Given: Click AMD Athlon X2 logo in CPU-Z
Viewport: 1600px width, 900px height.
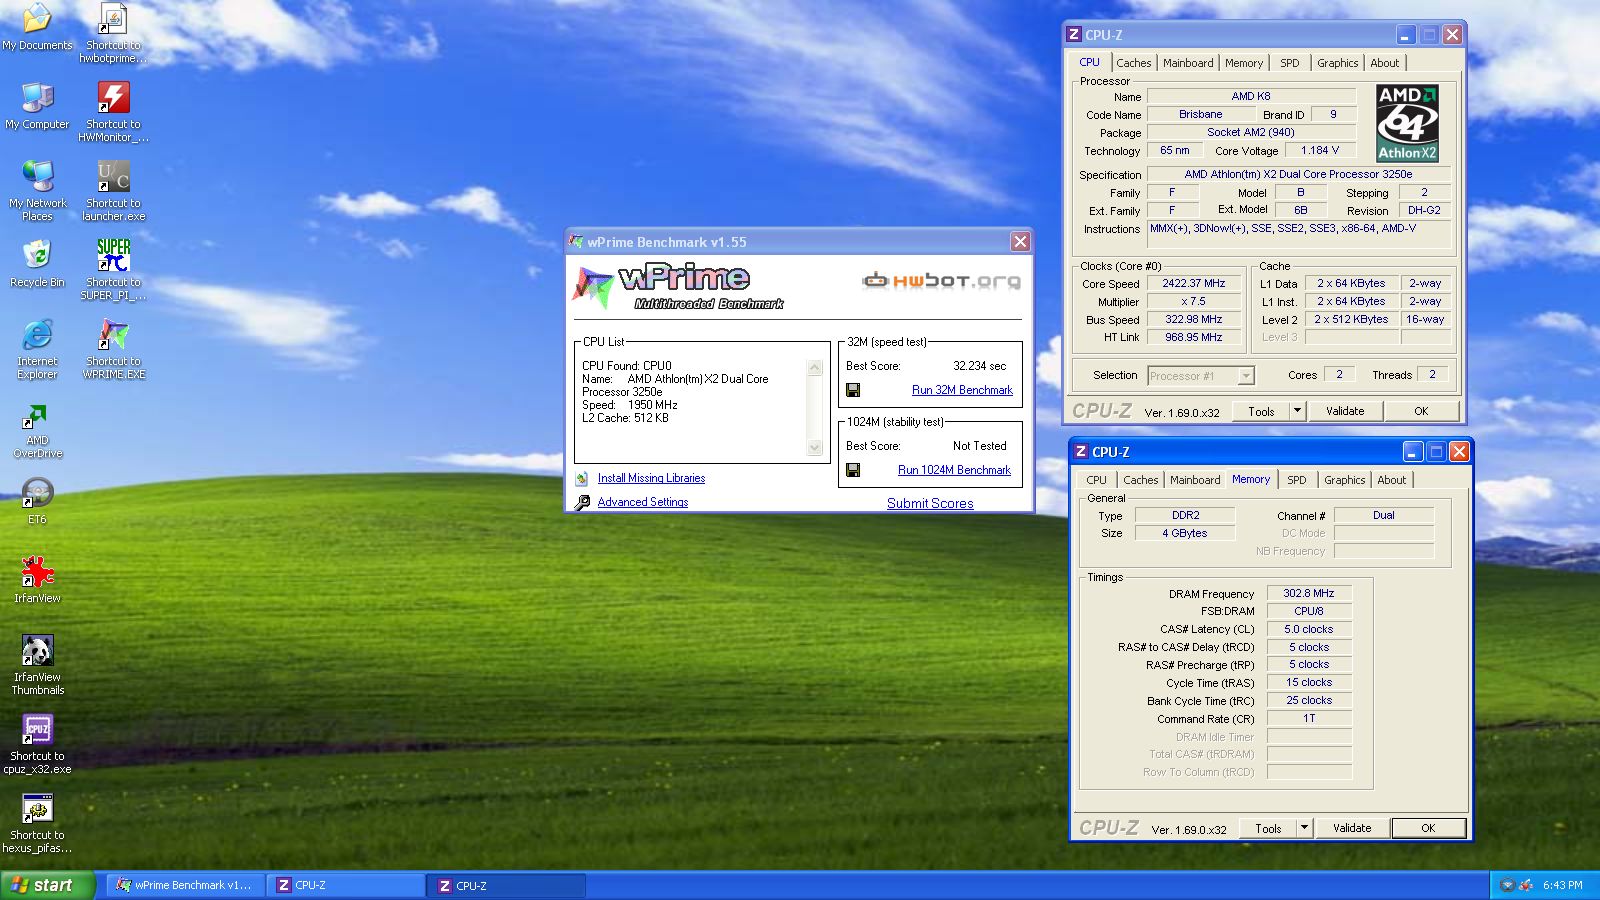Looking at the screenshot, I should point(1407,123).
